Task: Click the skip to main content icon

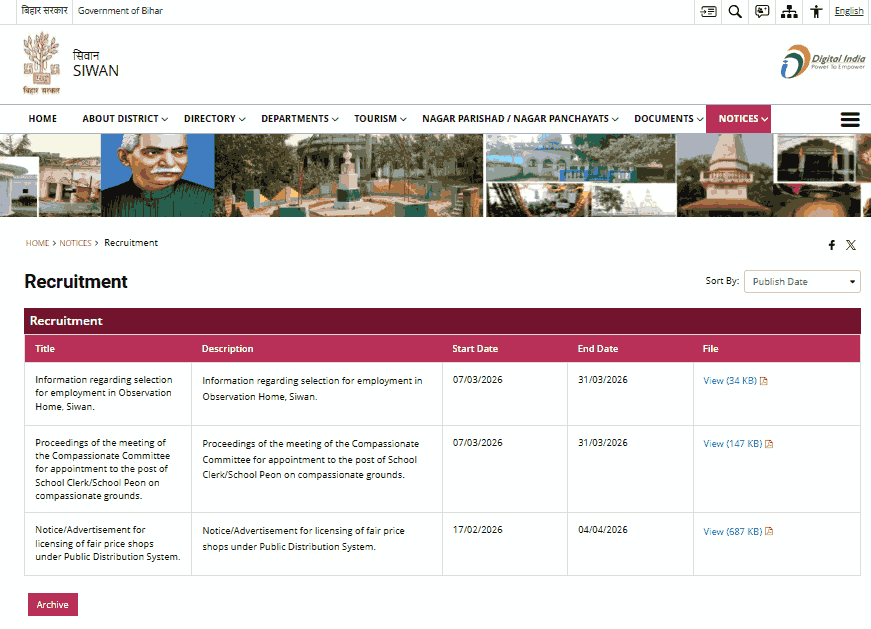Action: tap(709, 11)
